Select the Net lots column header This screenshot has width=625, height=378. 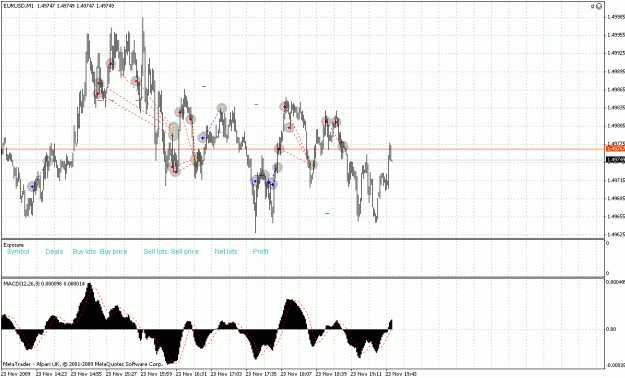tap(226, 252)
